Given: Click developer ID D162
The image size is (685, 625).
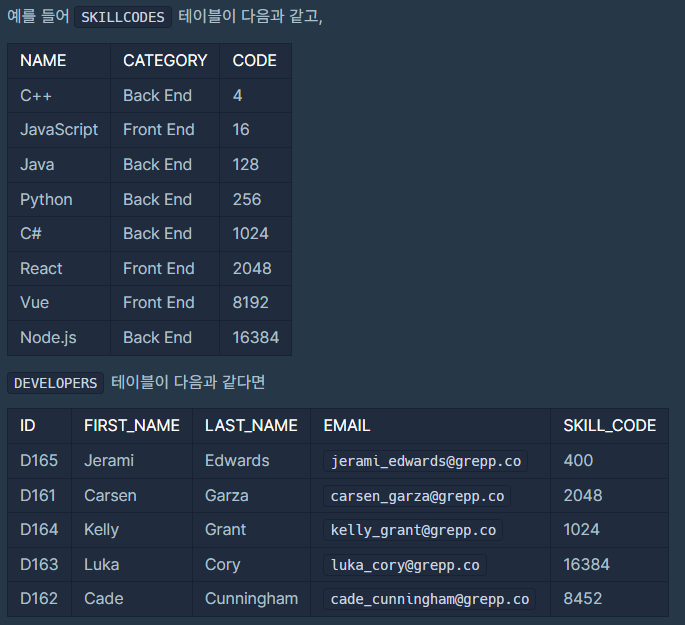Looking at the screenshot, I should (x=39, y=598).
